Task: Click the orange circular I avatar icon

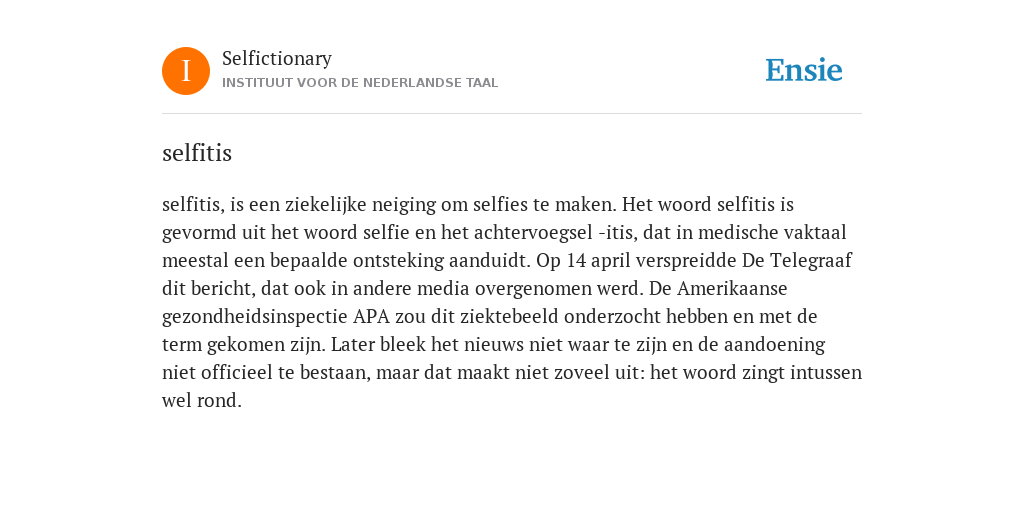Action: [x=186, y=71]
